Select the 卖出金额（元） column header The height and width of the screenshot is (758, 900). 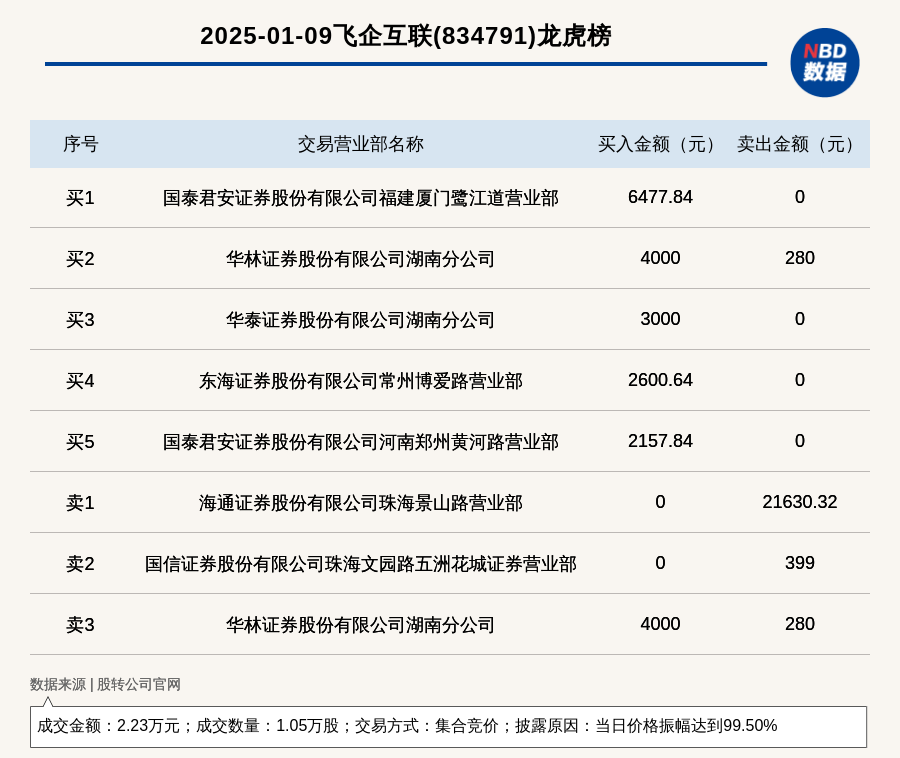(800, 144)
